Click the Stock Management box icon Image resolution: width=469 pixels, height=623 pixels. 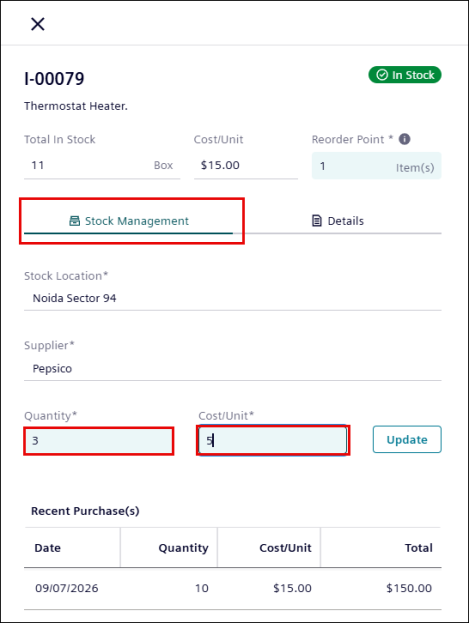pos(74,221)
